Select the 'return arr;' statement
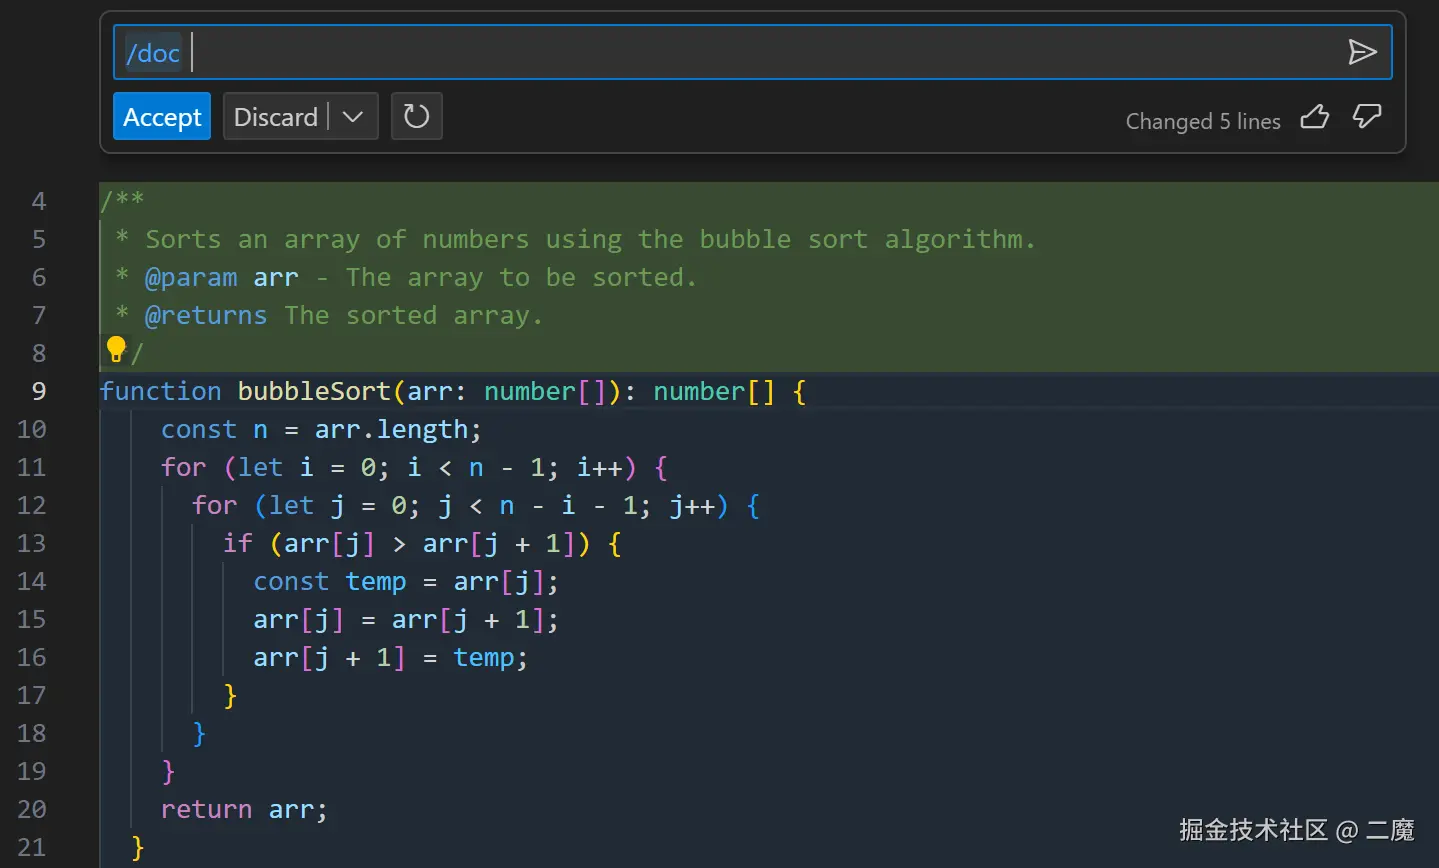 point(243,809)
